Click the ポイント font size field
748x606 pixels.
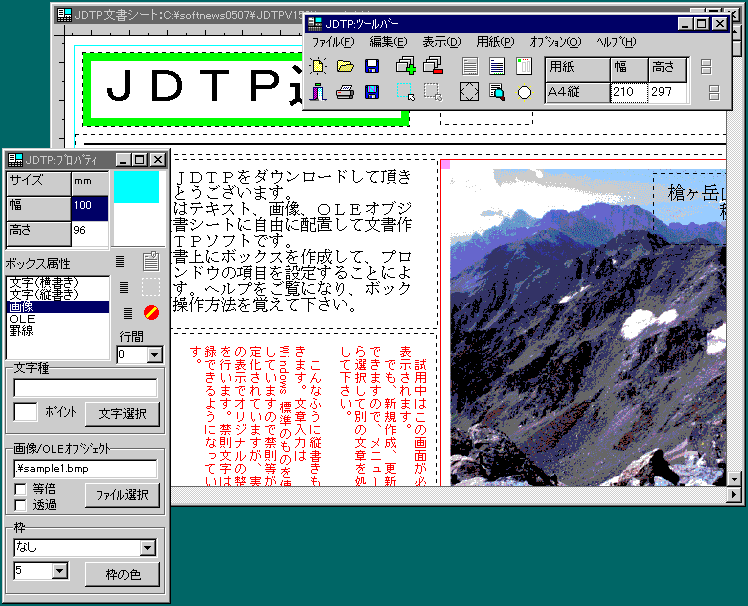(x=25, y=412)
